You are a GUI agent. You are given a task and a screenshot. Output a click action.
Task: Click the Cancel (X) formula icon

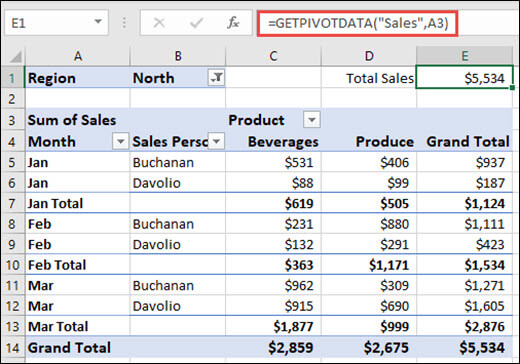tap(159, 23)
